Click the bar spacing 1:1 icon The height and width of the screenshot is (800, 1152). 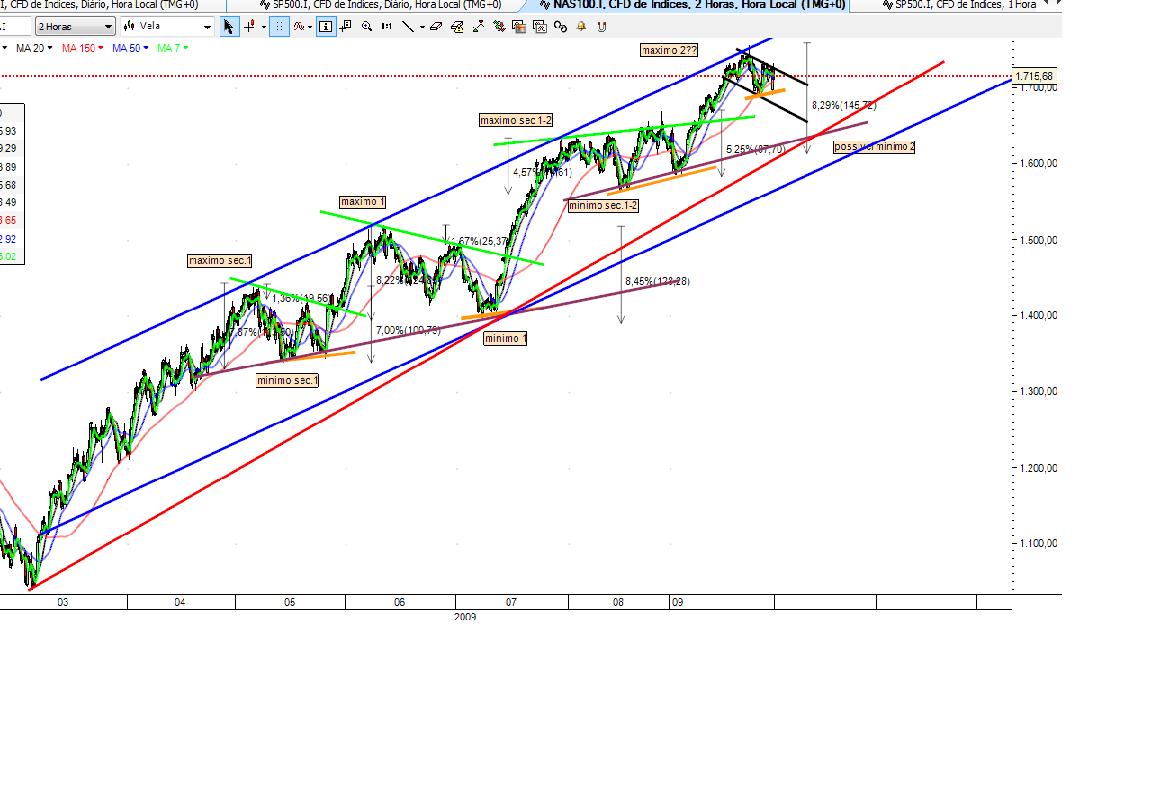point(386,26)
